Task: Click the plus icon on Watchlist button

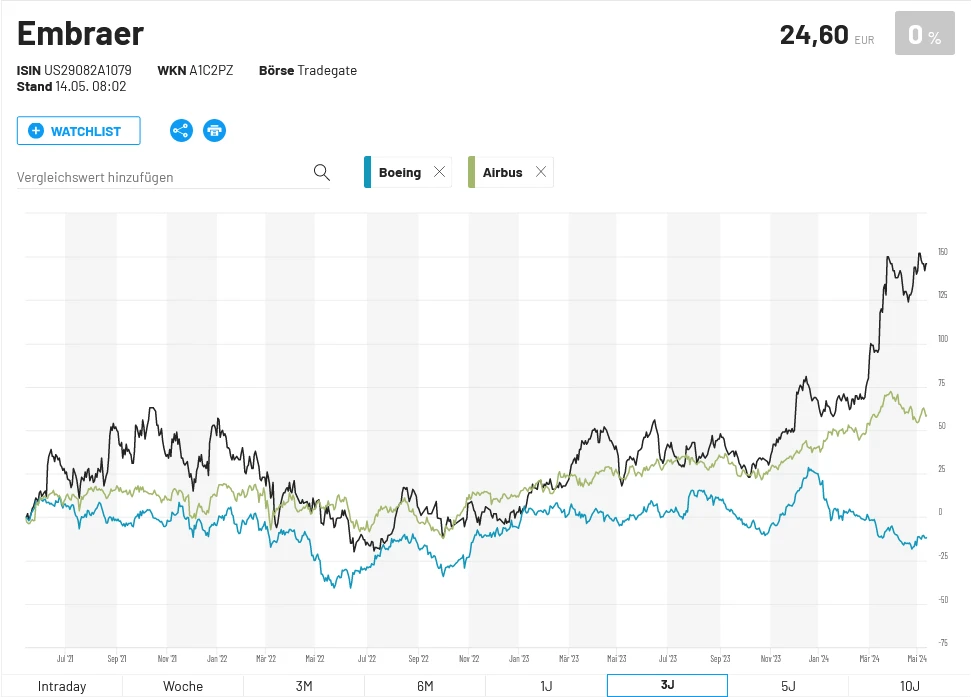Action: 36,131
